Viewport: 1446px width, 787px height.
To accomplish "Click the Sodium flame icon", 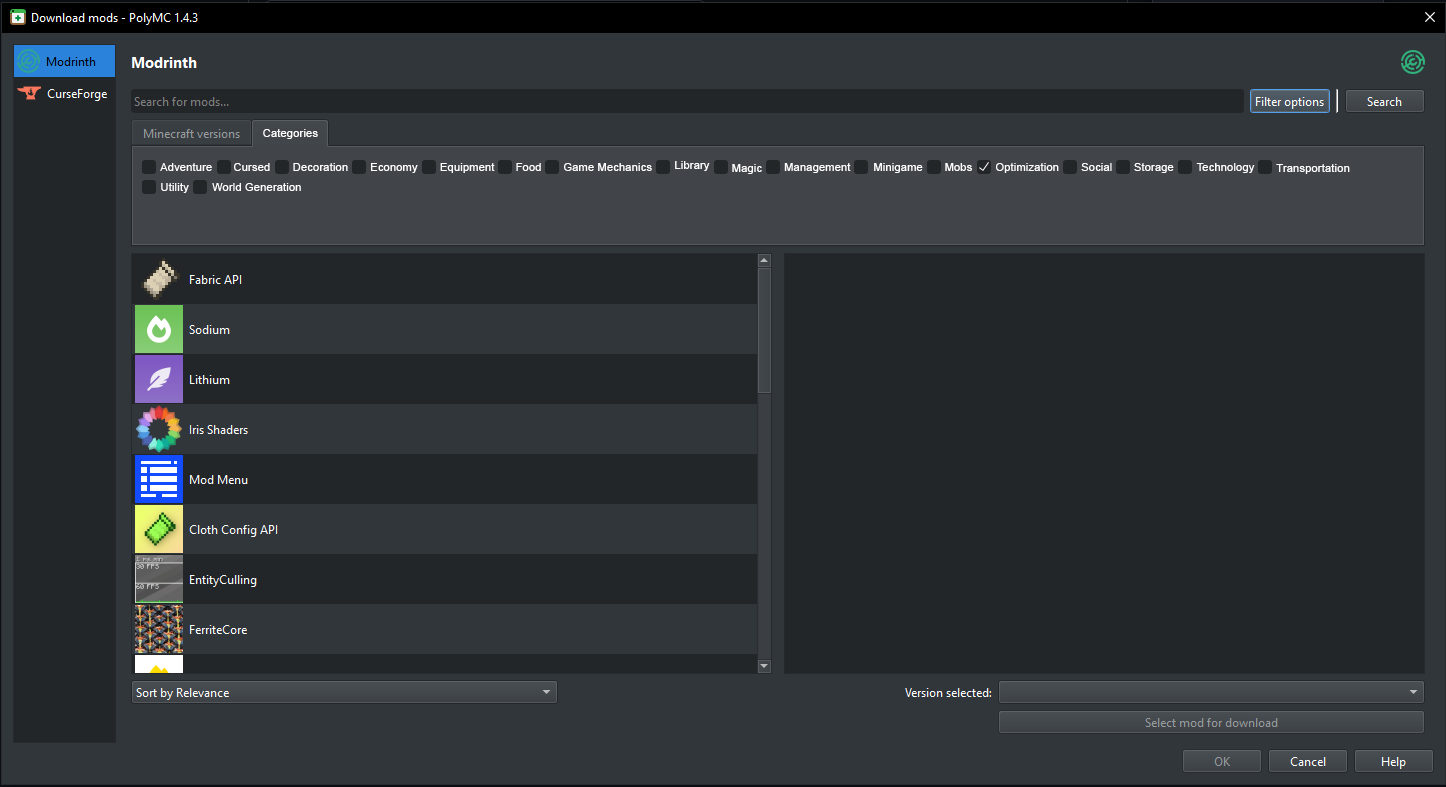I will pyautogui.click(x=158, y=329).
